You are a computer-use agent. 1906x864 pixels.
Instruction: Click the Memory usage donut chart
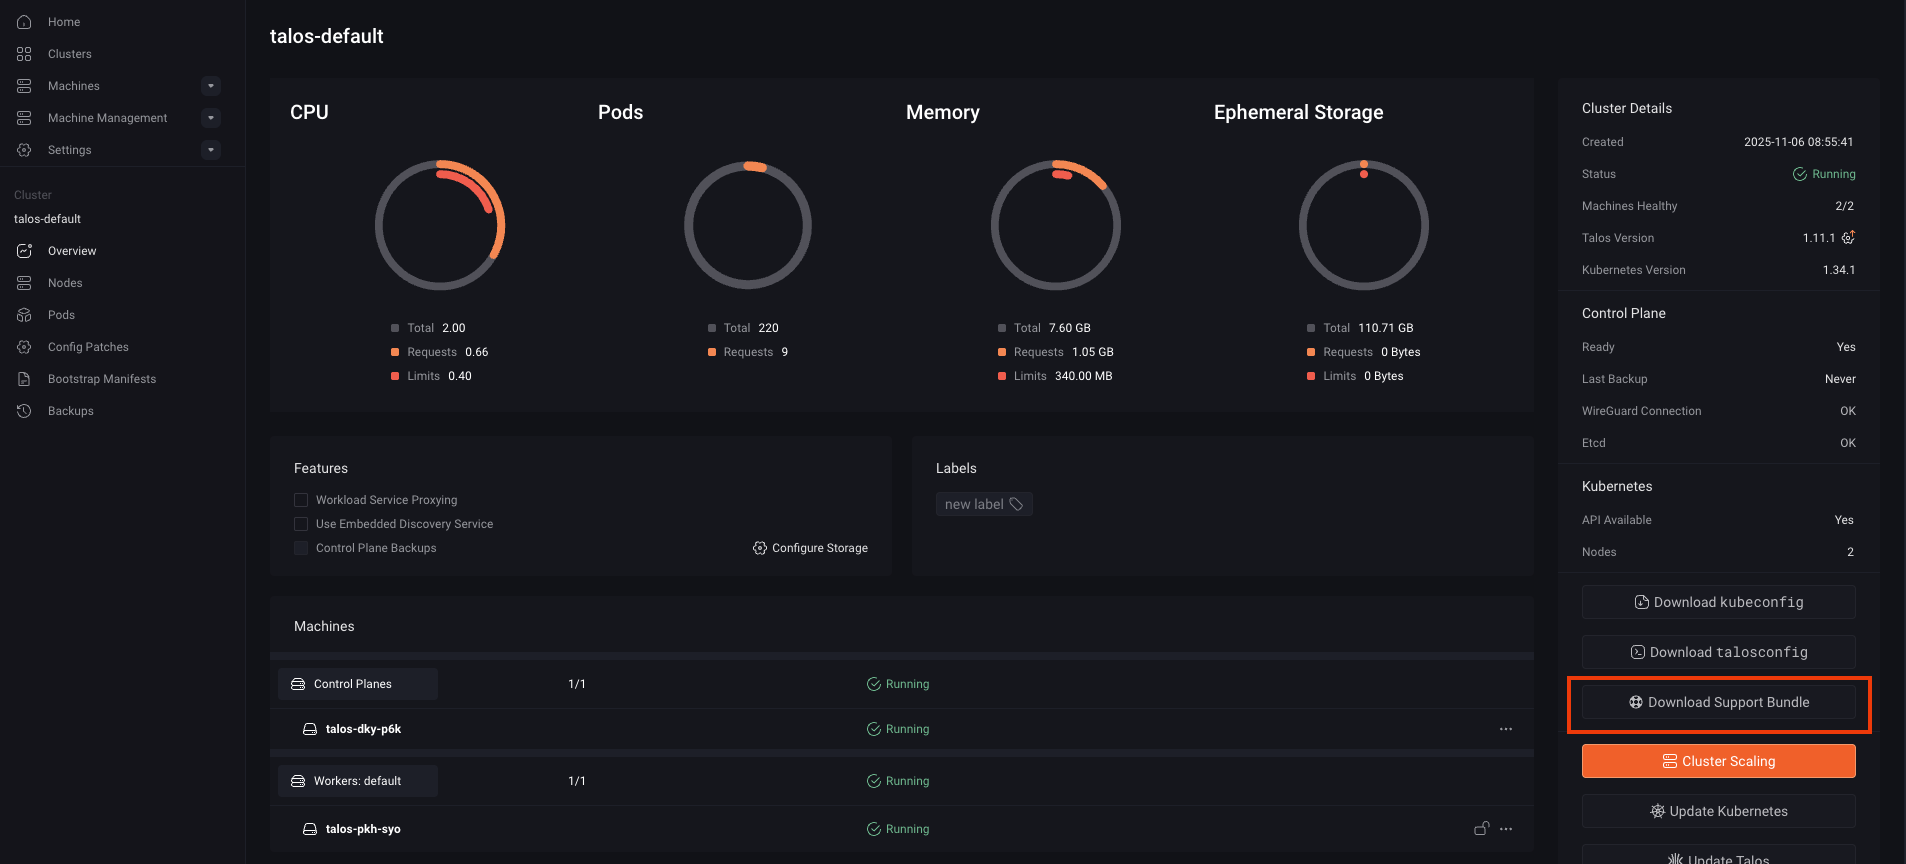point(1056,225)
